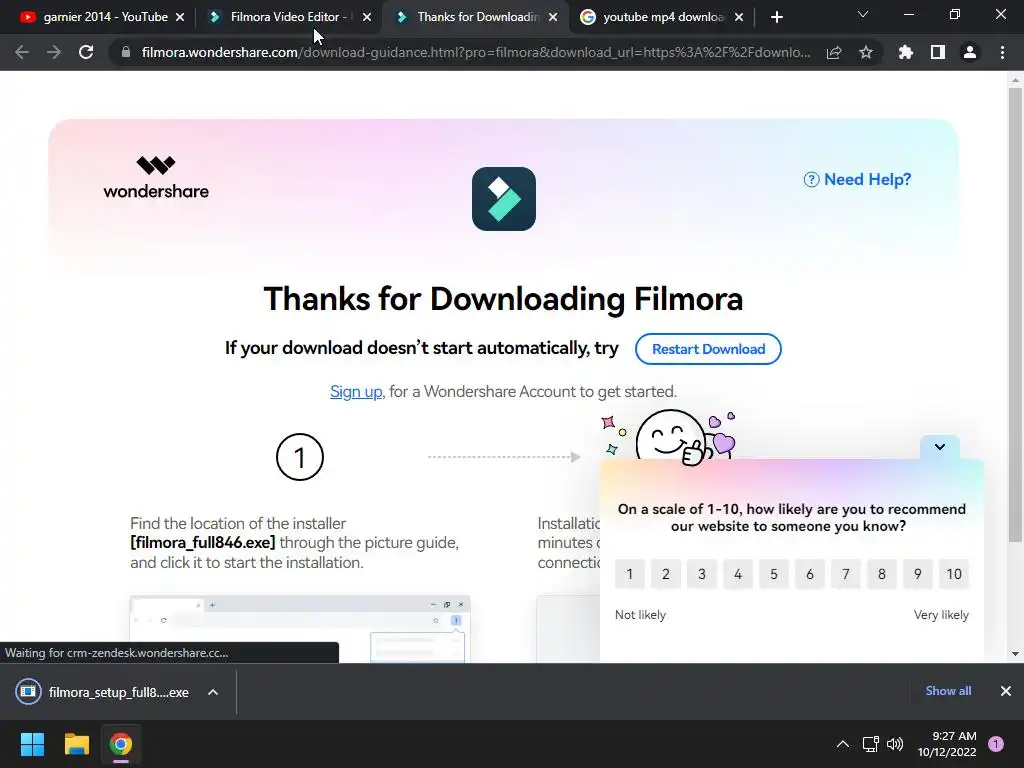The width and height of the screenshot is (1024, 768).
Task: Open Chrome profile avatar
Action: point(970,52)
